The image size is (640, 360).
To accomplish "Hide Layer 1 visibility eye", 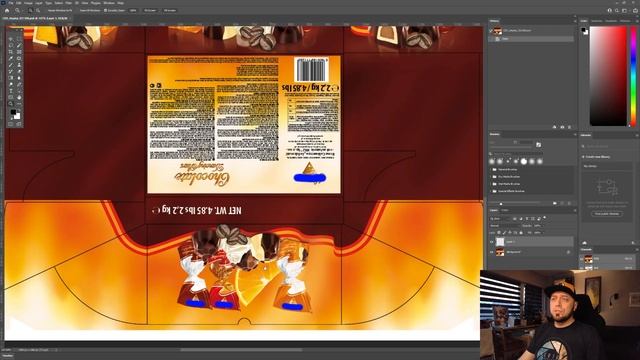I will (x=491, y=242).
